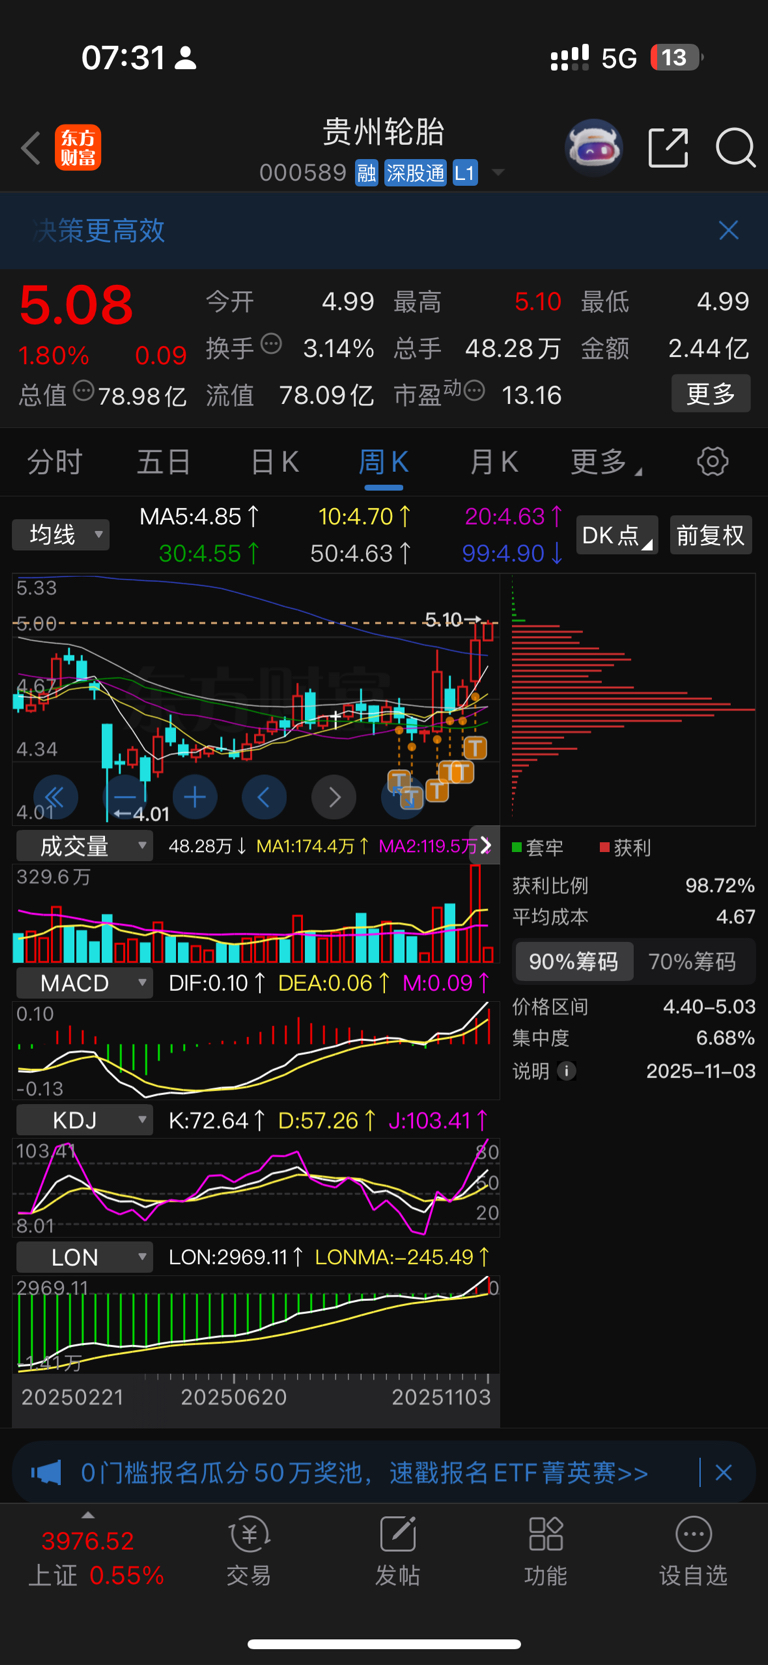Open 均线 indicator dropdown
This screenshot has width=769, height=1665.
(60, 535)
